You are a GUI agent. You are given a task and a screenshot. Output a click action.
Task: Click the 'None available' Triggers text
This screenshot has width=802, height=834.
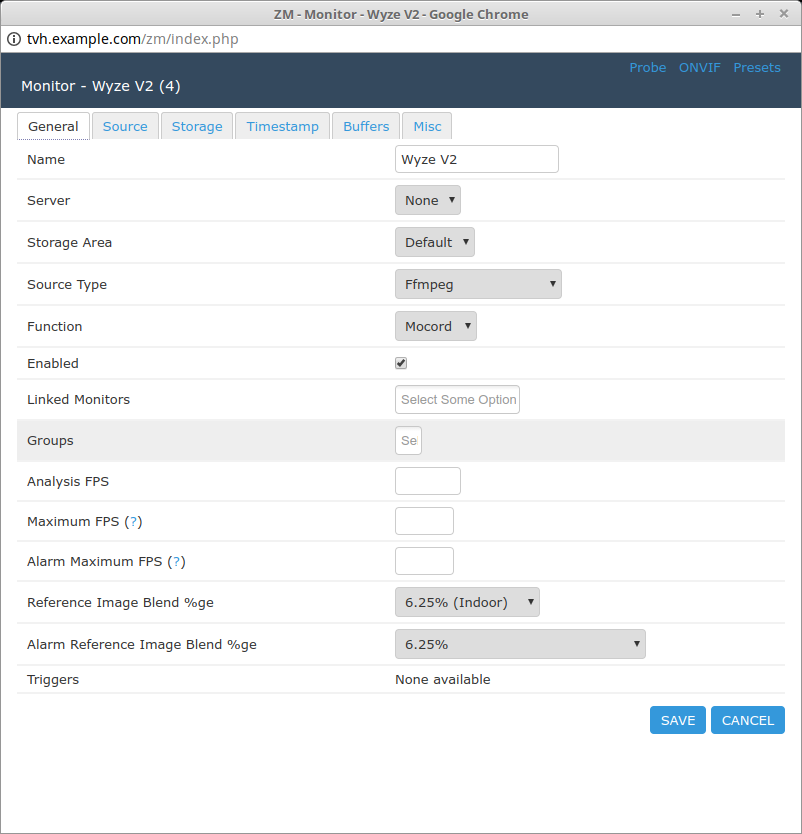click(442, 679)
